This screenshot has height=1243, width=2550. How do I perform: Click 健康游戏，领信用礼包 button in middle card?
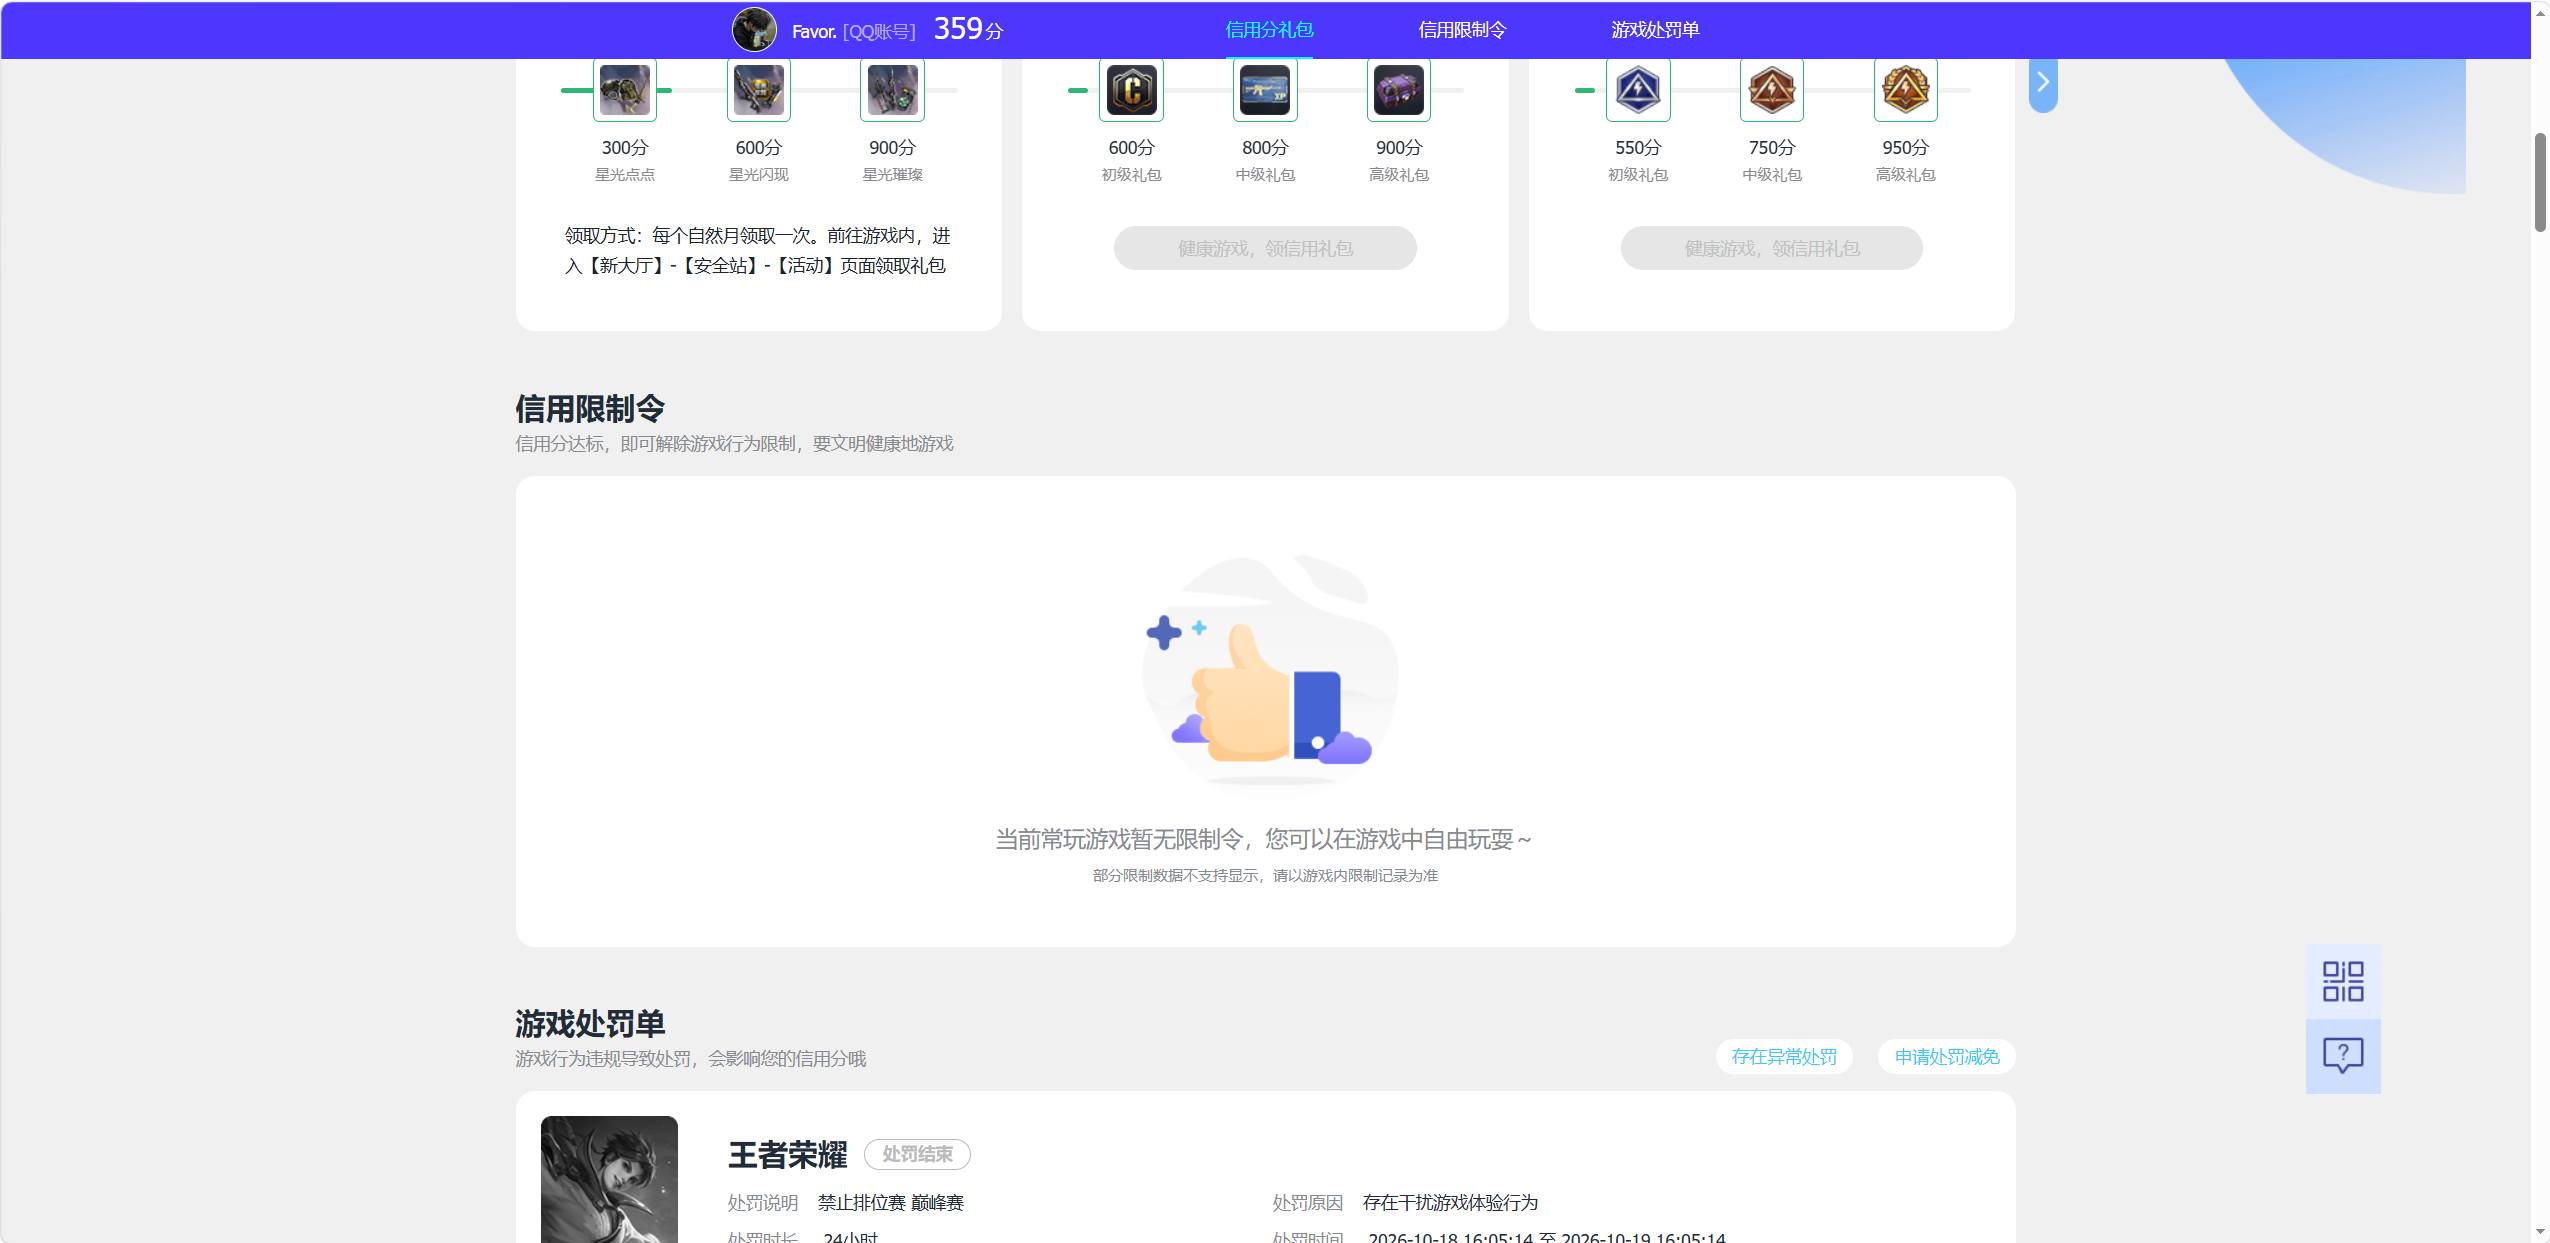click(1265, 248)
